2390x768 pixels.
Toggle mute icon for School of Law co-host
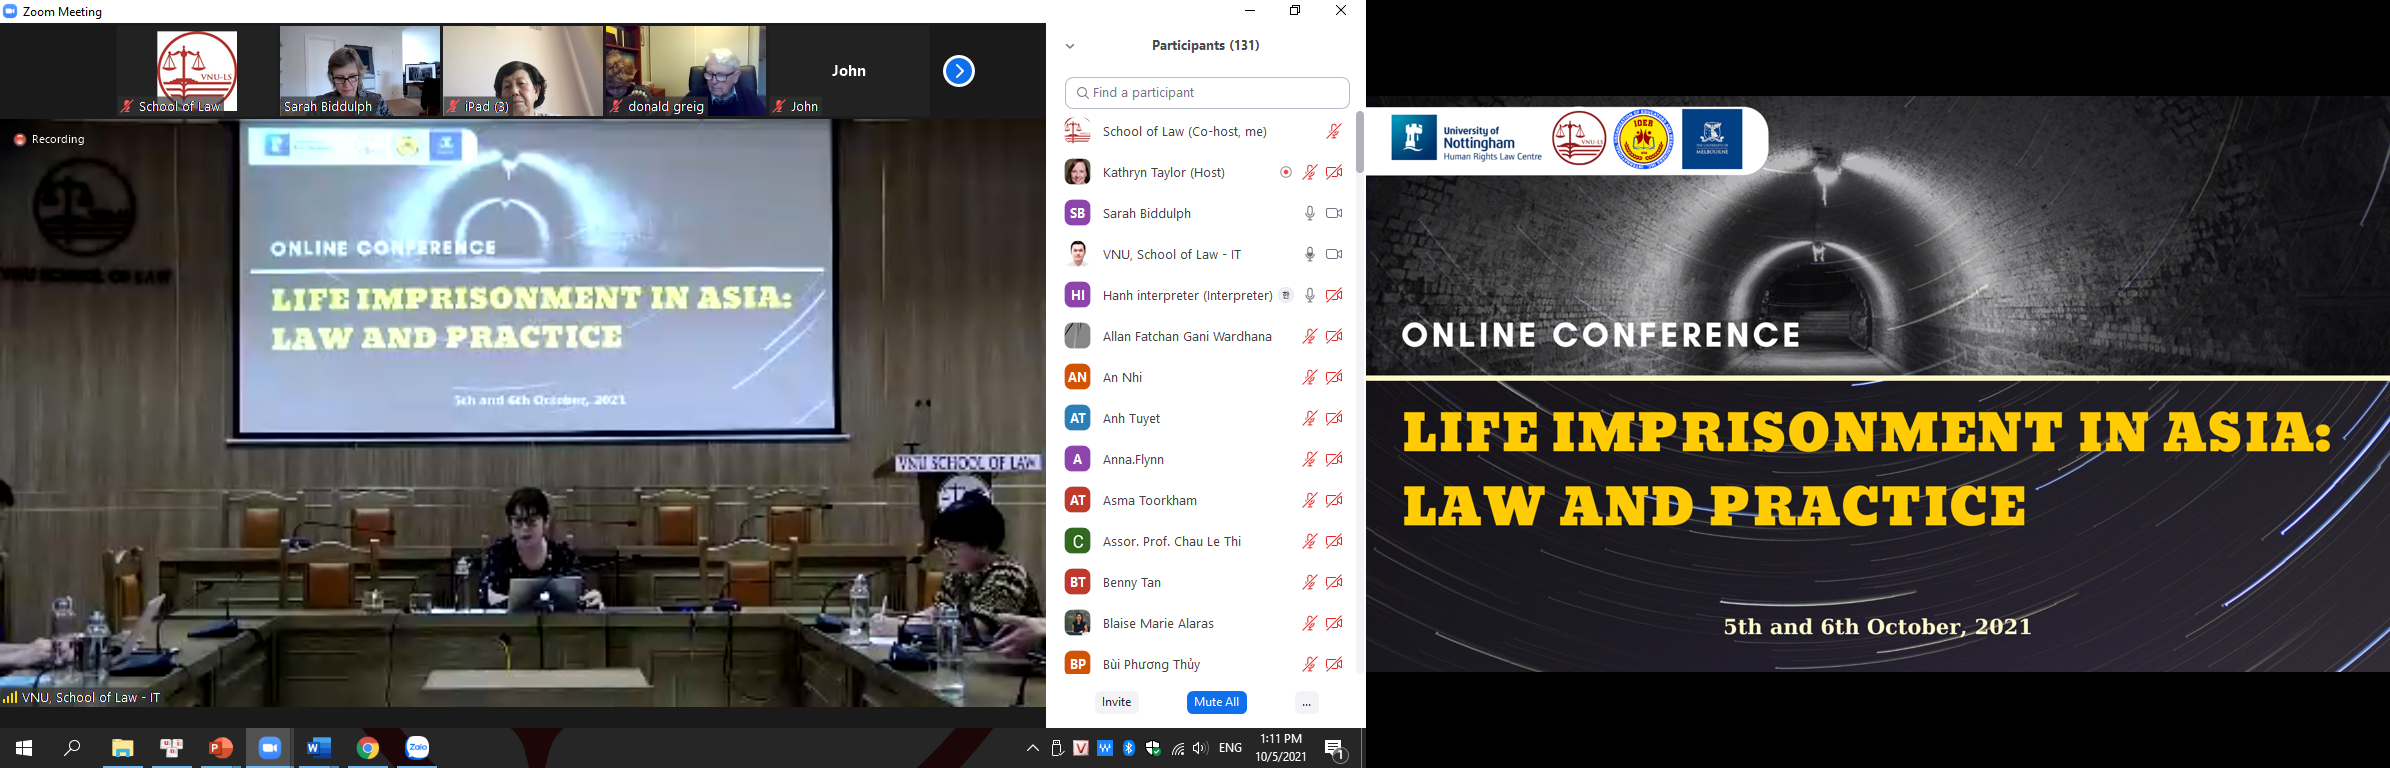(x=1334, y=131)
